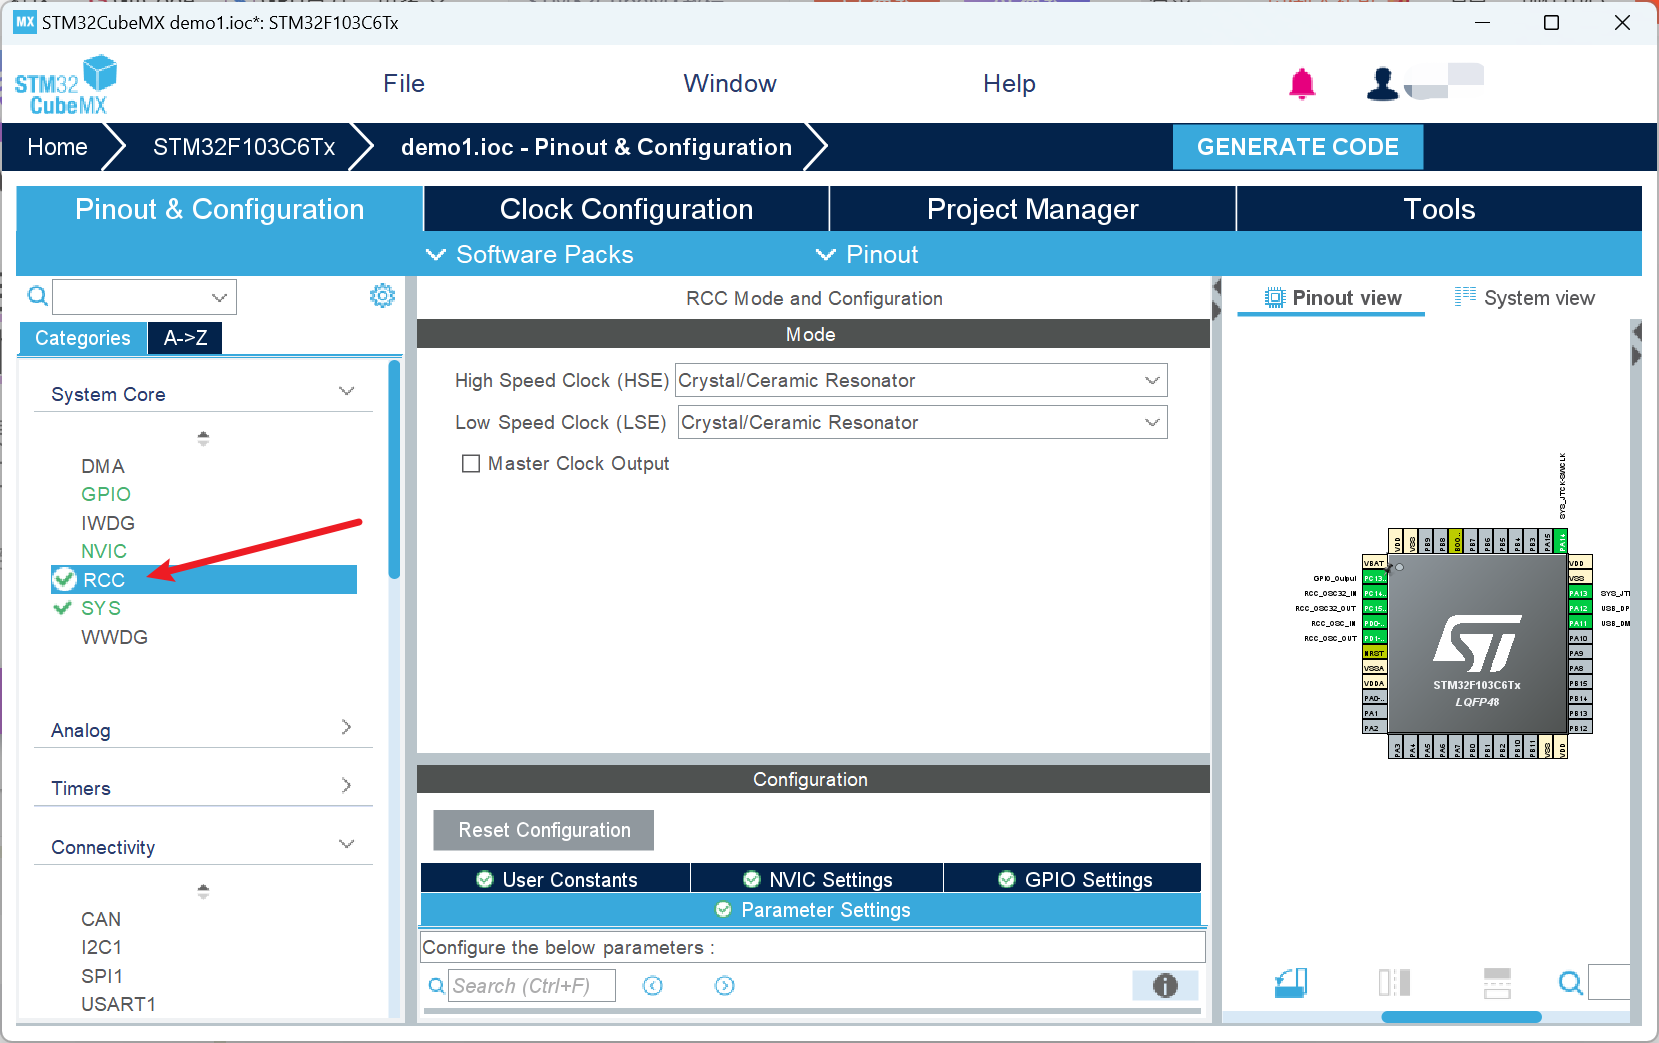Image resolution: width=1659 pixels, height=1043 pixels.
Task: Go to next parameter search result
Action: 725,986
